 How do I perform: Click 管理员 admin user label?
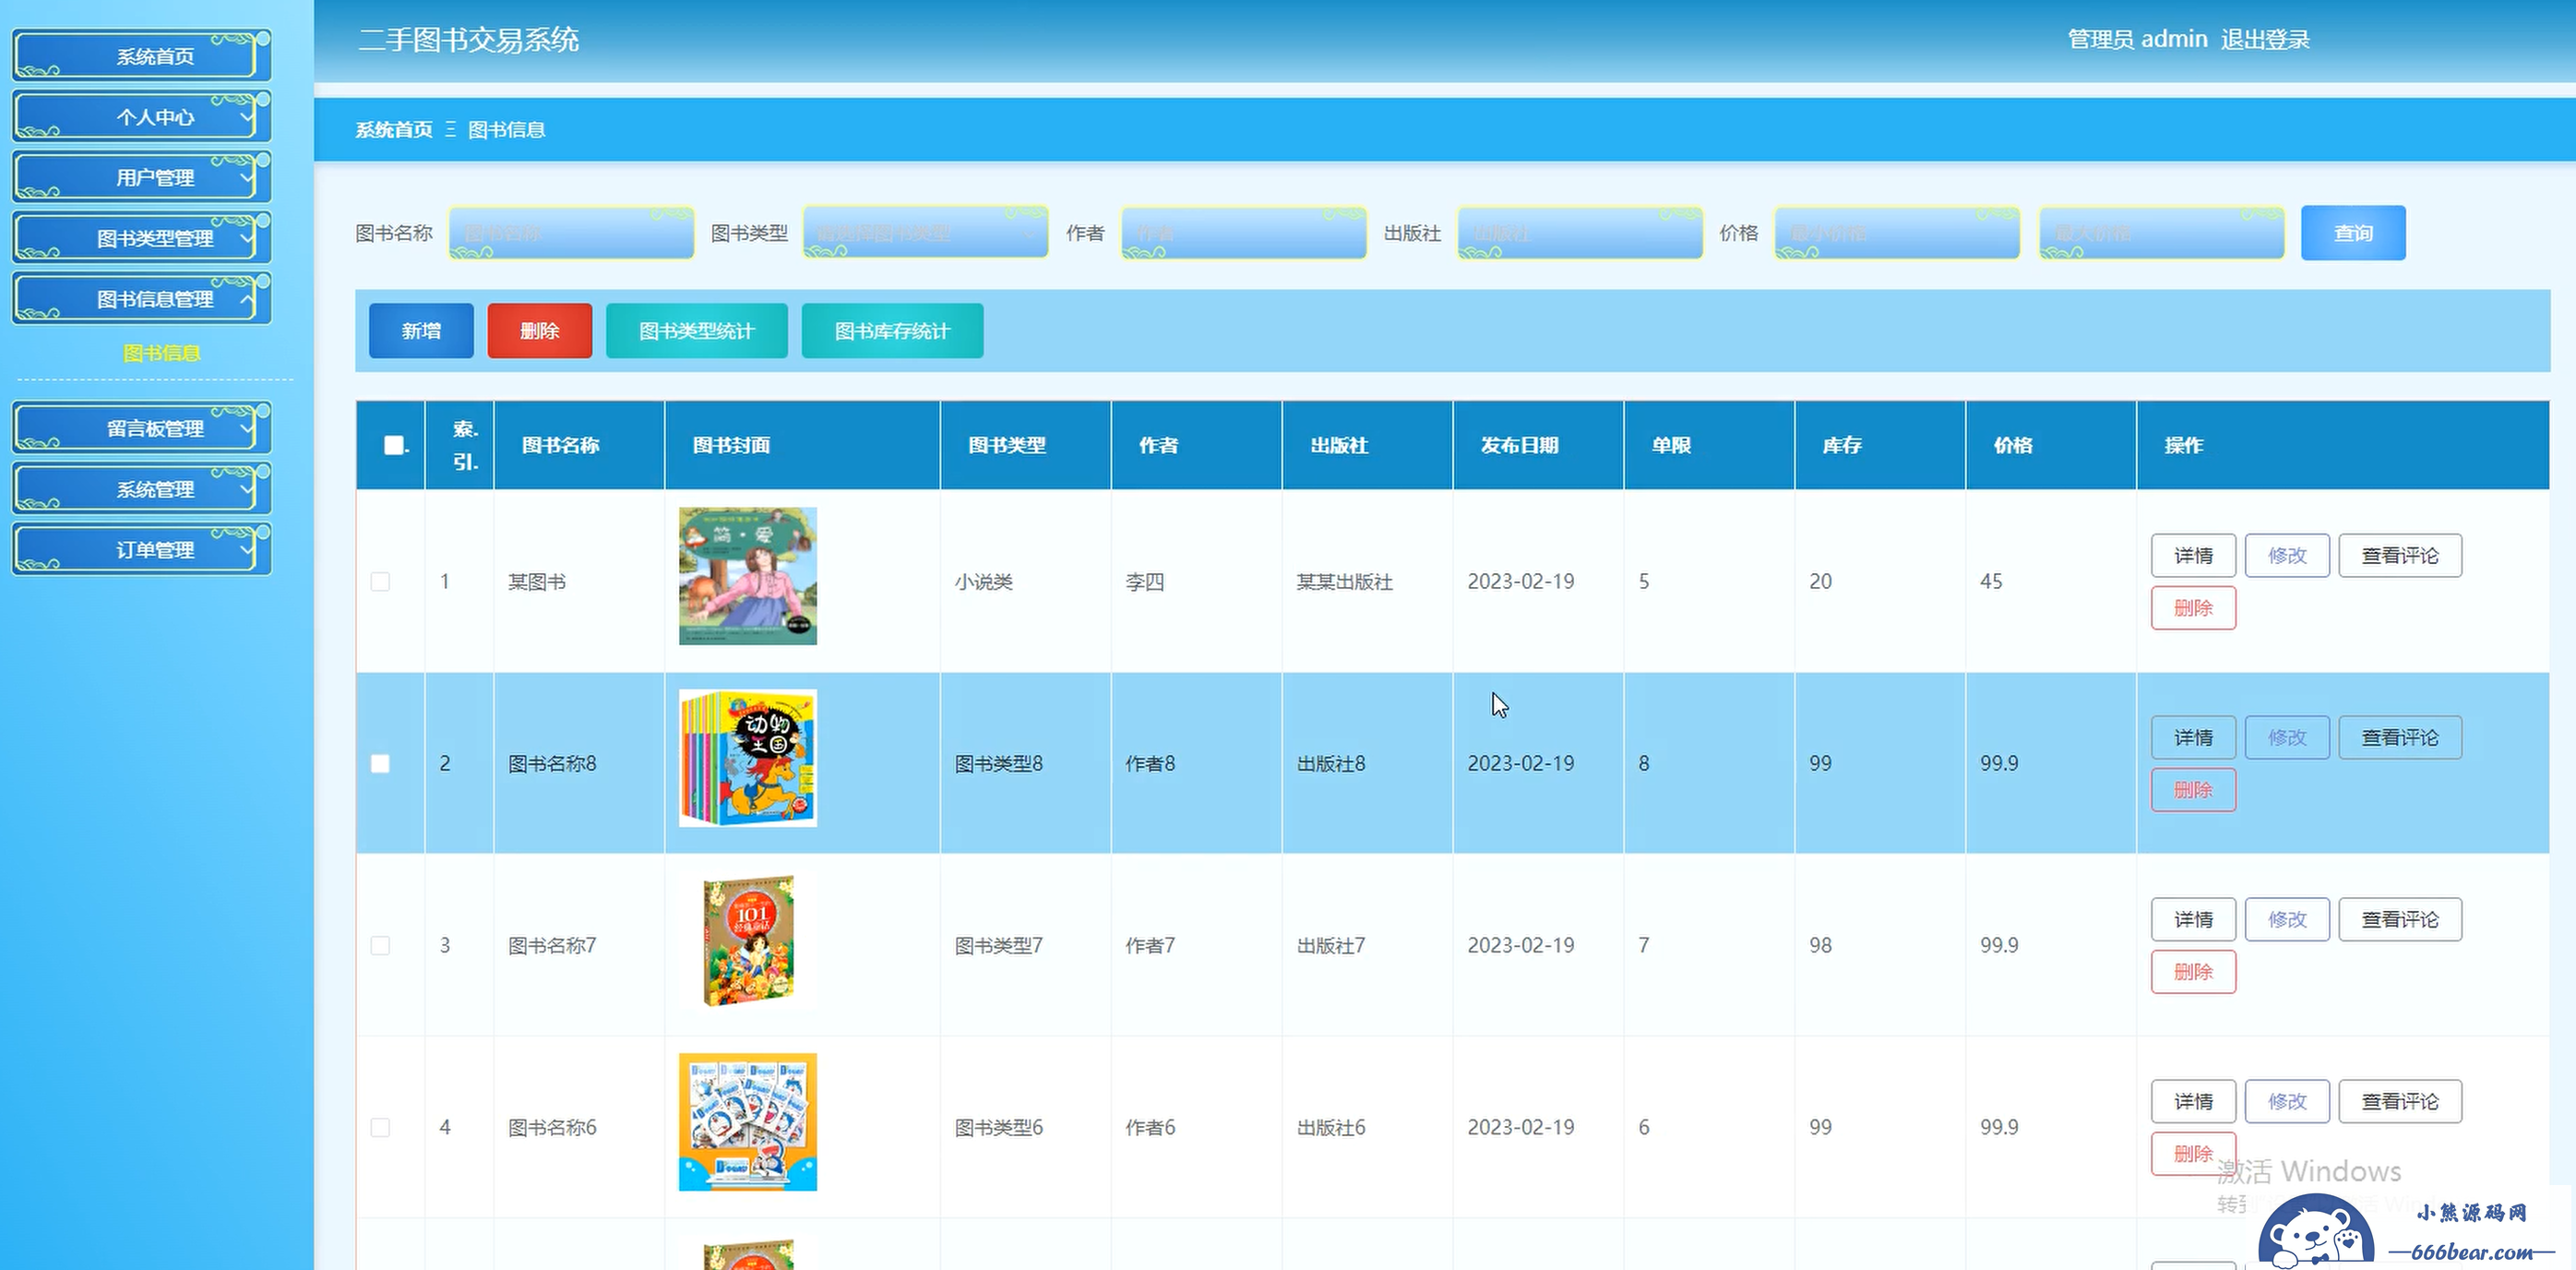click(x=2137, y=39)
